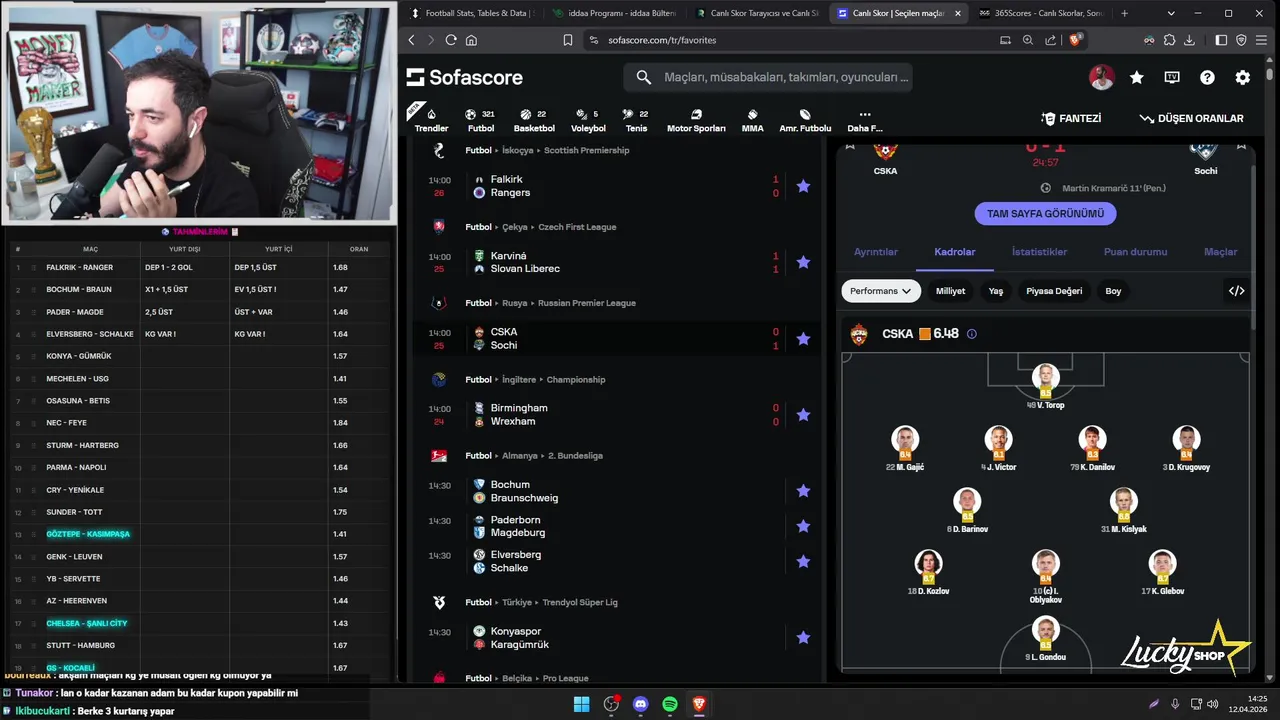Select the Futbol sport icon

click(x=481, y=120)
